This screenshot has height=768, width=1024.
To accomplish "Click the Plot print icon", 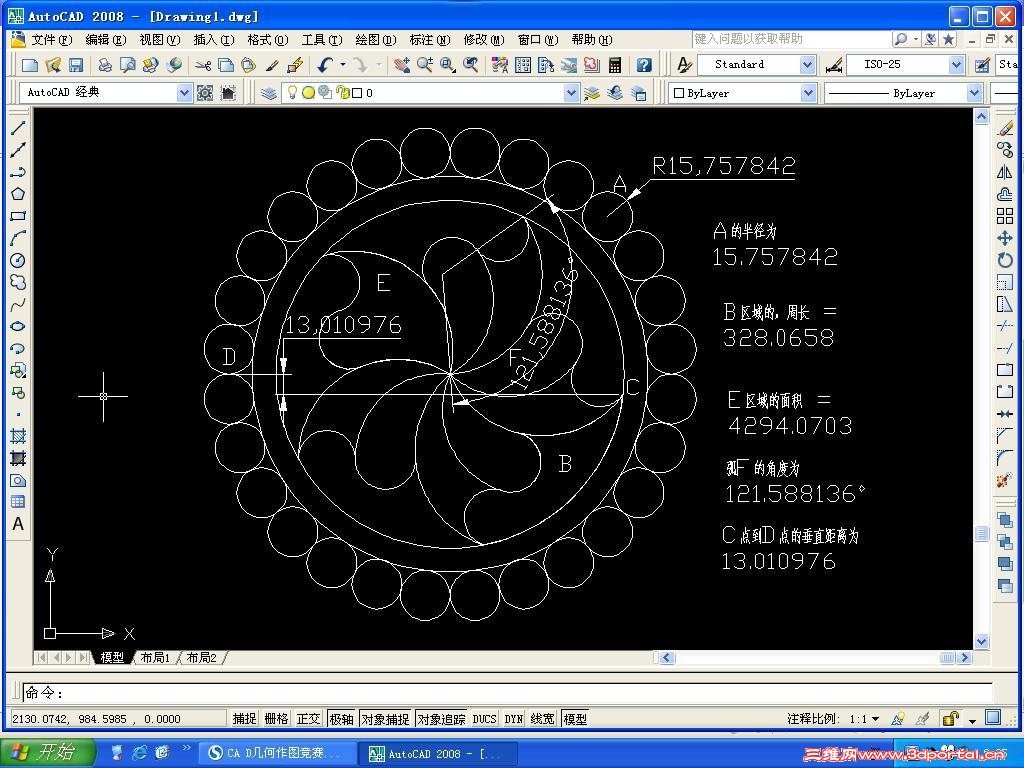I will 104,65.
